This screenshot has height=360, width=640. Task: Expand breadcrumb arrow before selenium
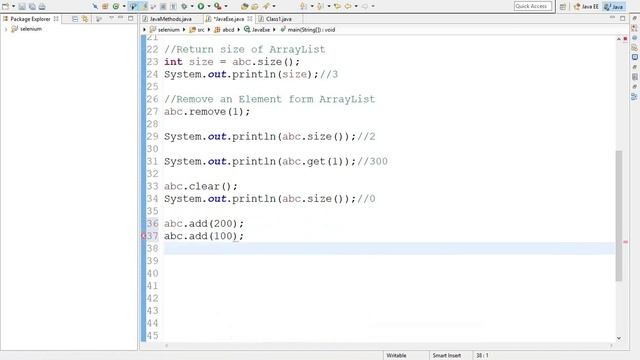point(144,30)
